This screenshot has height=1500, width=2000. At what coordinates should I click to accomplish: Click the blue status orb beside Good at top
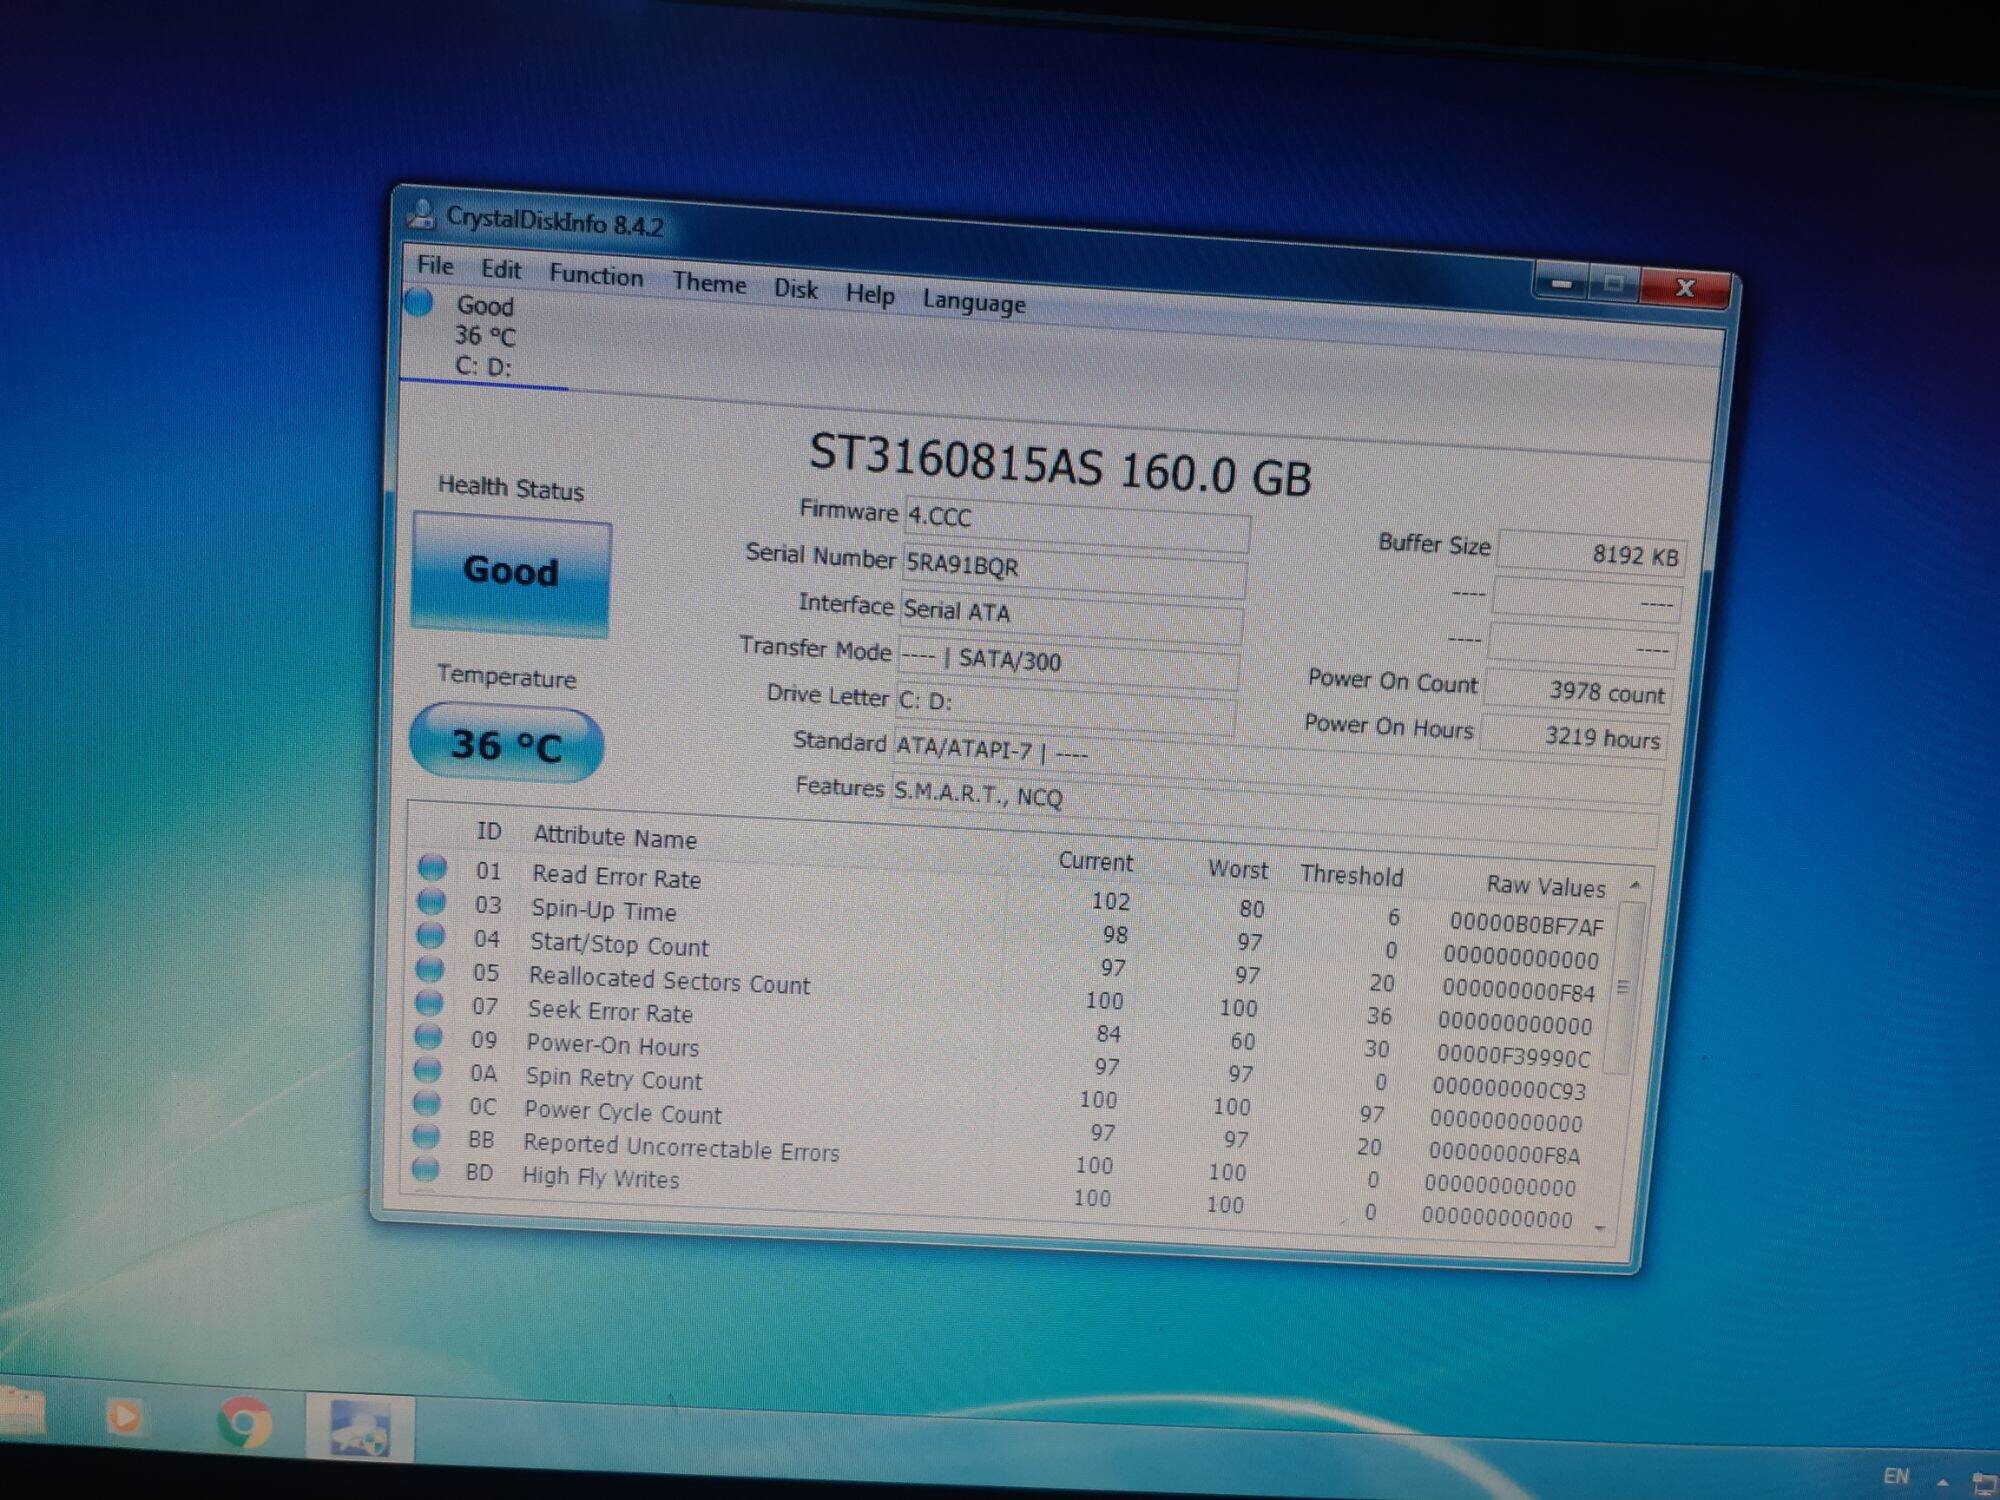click(x=419, y=301)
